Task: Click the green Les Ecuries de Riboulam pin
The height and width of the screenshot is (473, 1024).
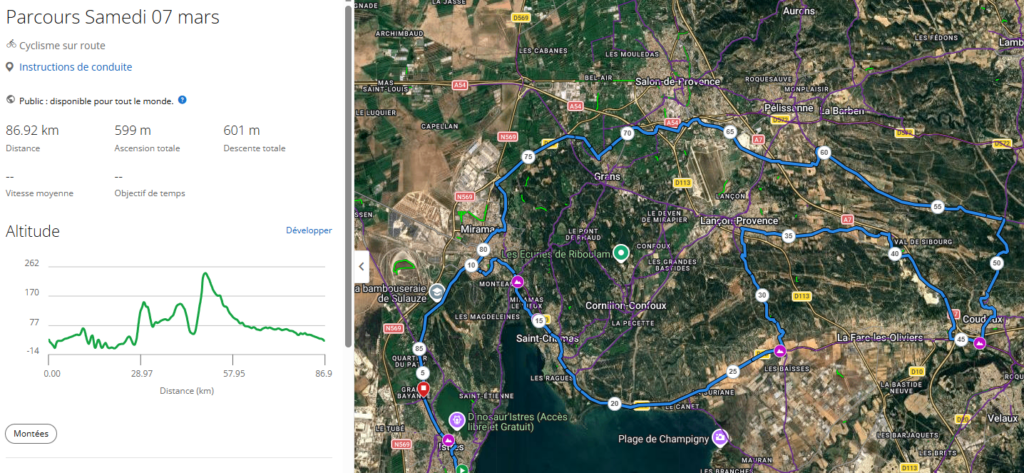Action: click(620, 252)
